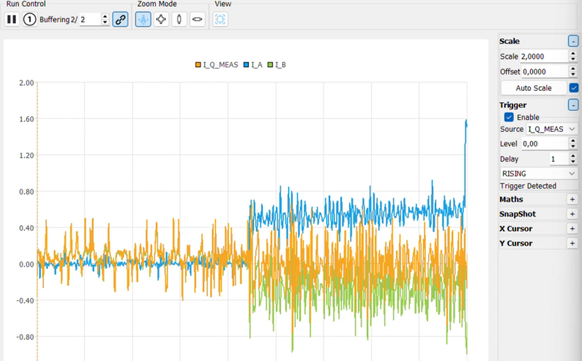
Task: Click the -0.80 y-axis label
Action: [x=25, y=337]
